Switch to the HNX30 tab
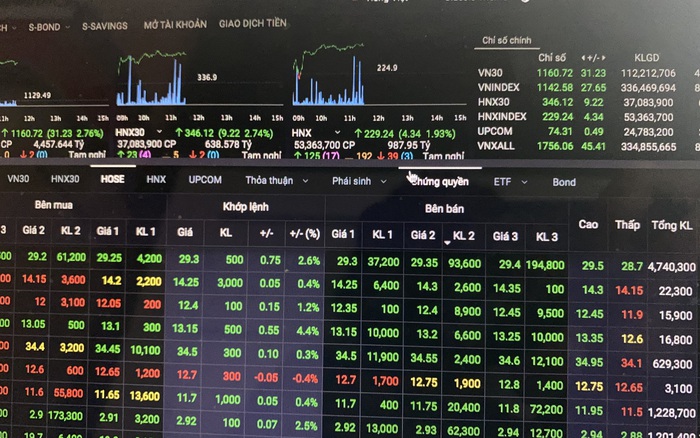The width and height of the screenshot is (700, 438). [65, 180]
